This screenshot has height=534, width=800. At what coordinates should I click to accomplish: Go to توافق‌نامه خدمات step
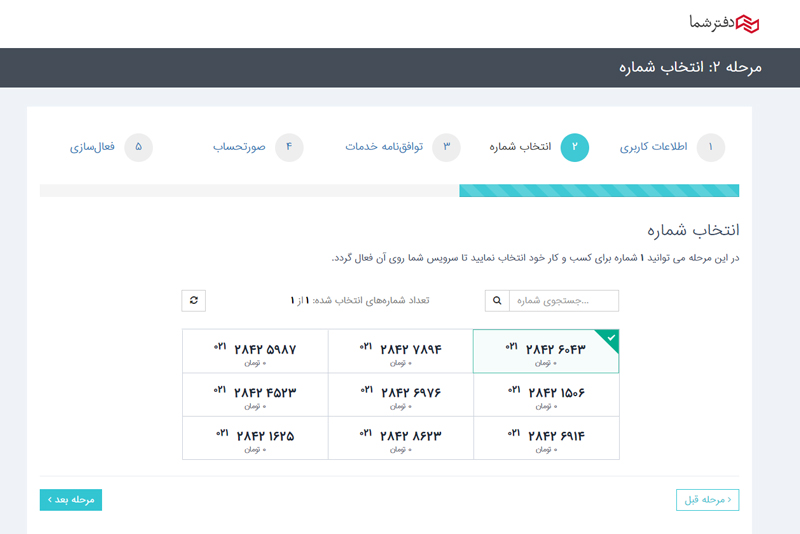(384, 147)
